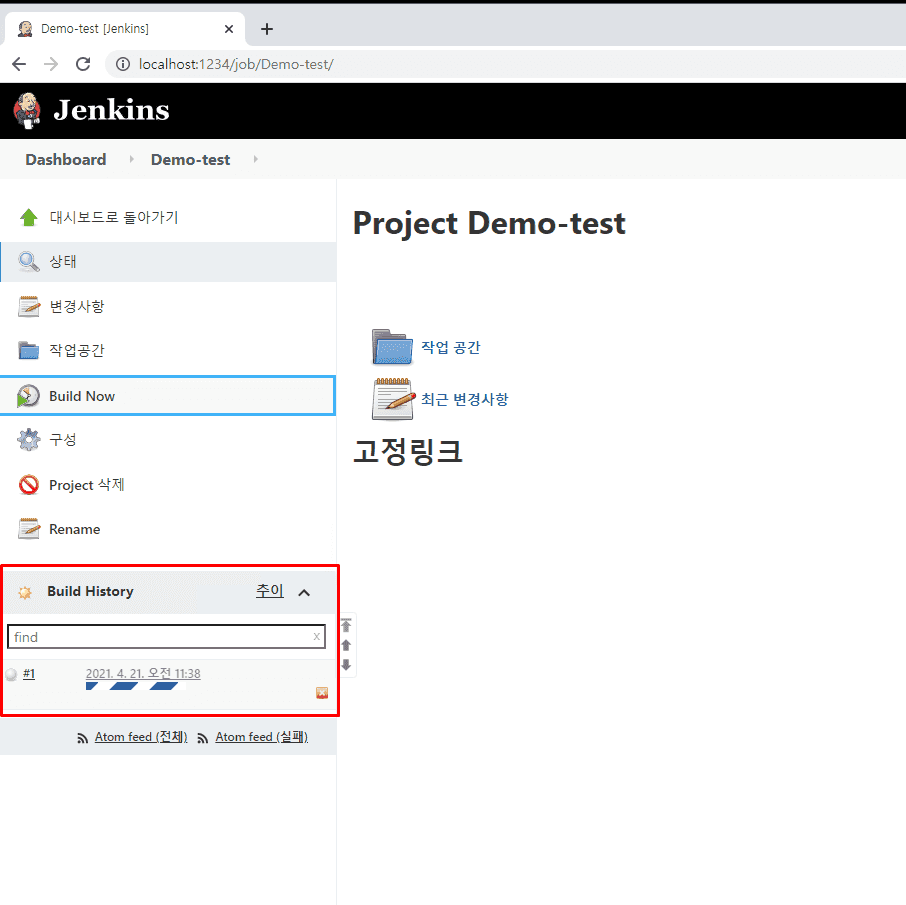Click the Build Now clock icon
Viewport: 906px width, 905px height.
[28, 396]
